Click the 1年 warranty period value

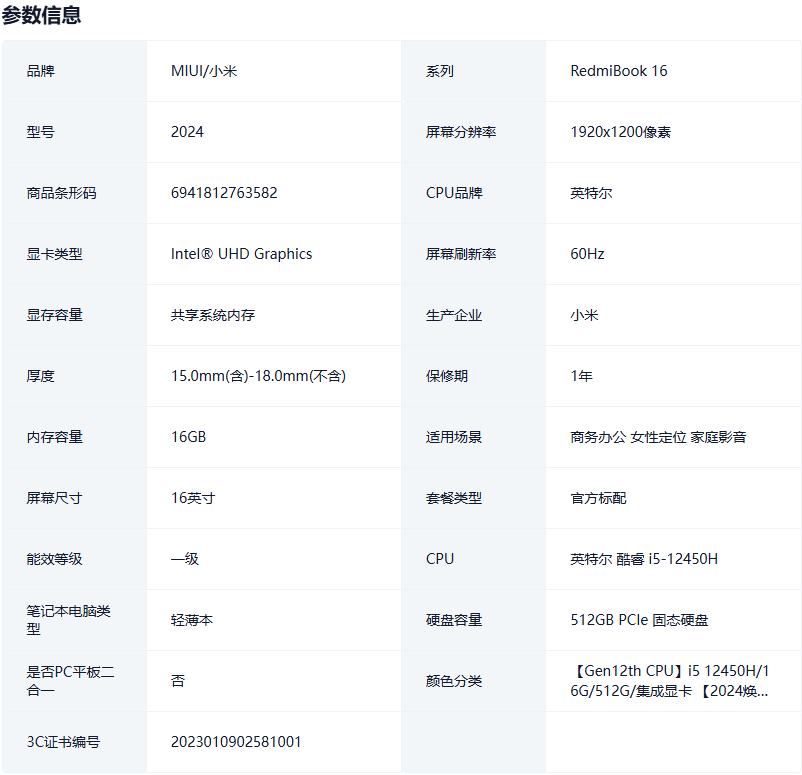[581, 376]
